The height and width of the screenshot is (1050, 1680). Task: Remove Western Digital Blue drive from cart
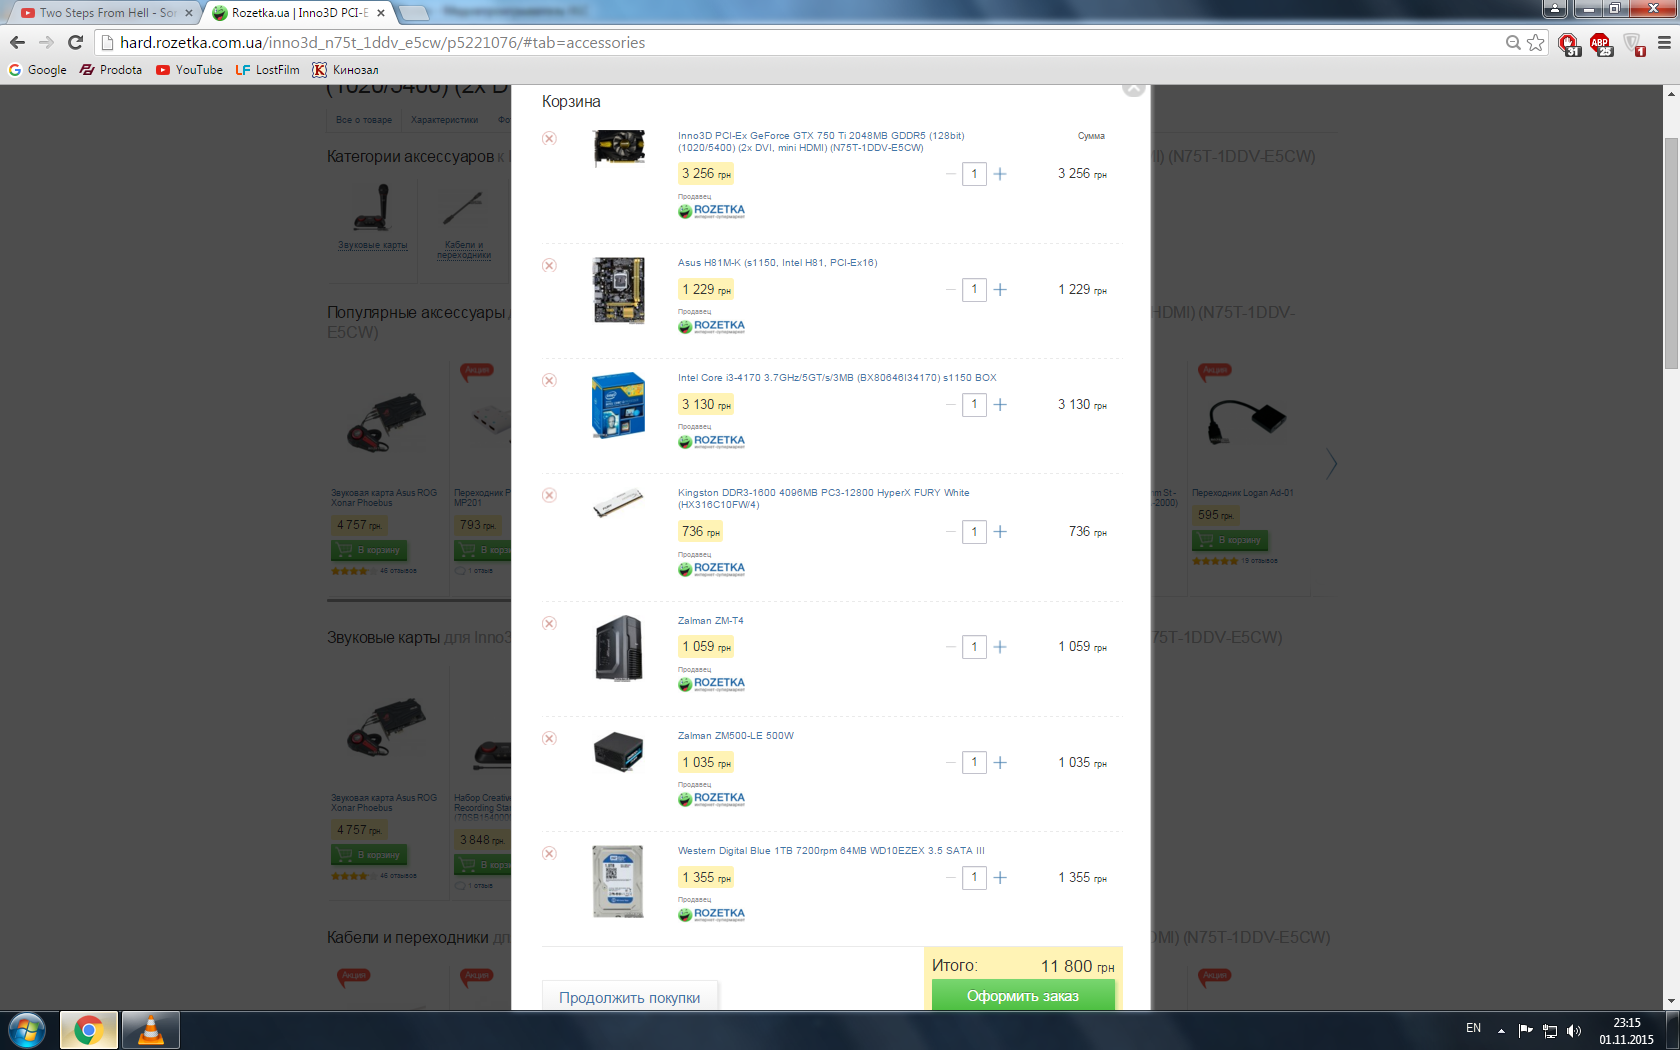[549, 853]
